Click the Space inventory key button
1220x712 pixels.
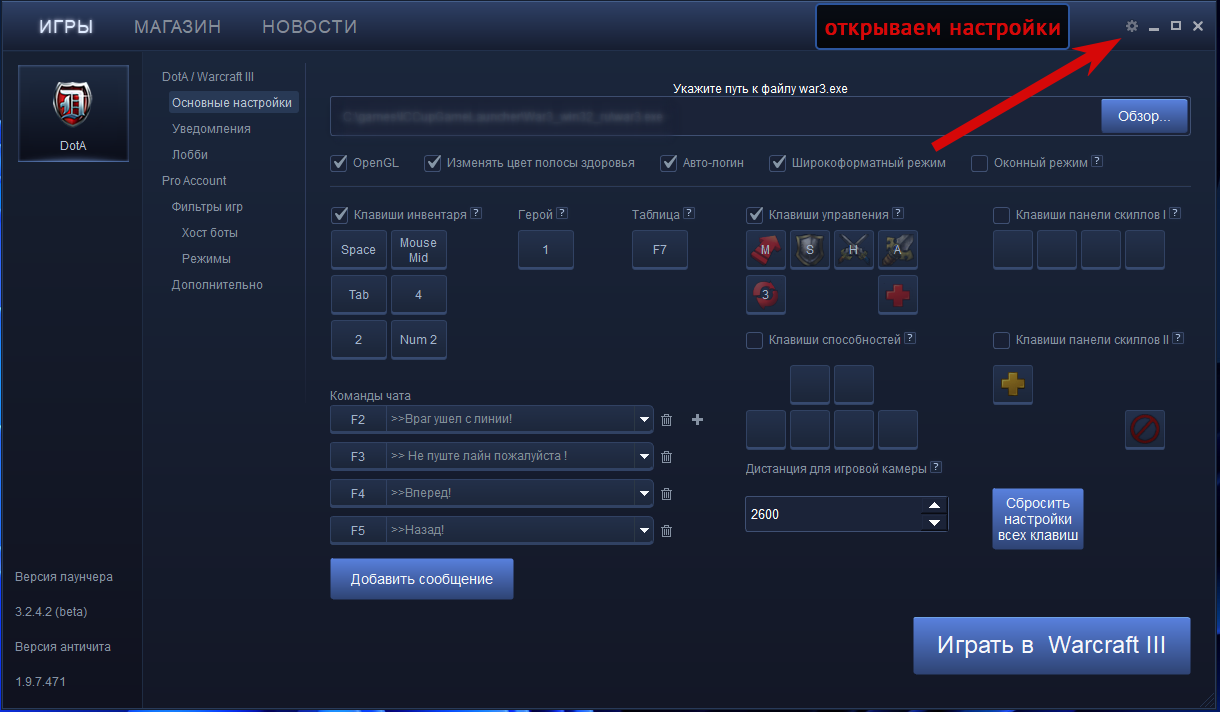coord(358,250)
